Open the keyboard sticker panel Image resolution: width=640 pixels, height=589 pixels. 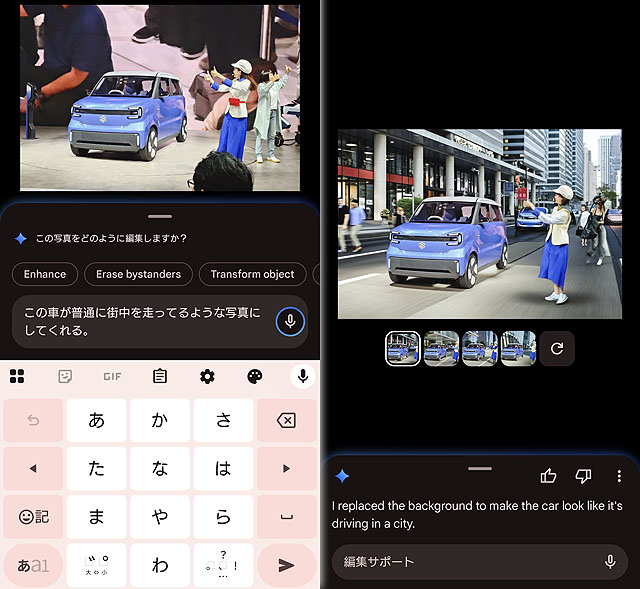click(65, 376)
